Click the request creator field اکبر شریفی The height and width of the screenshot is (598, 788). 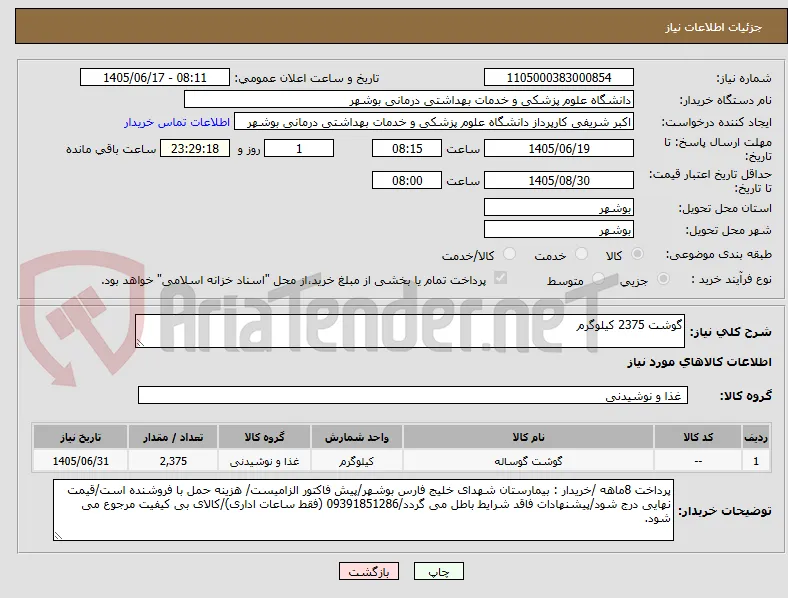[x=434, y=122]
